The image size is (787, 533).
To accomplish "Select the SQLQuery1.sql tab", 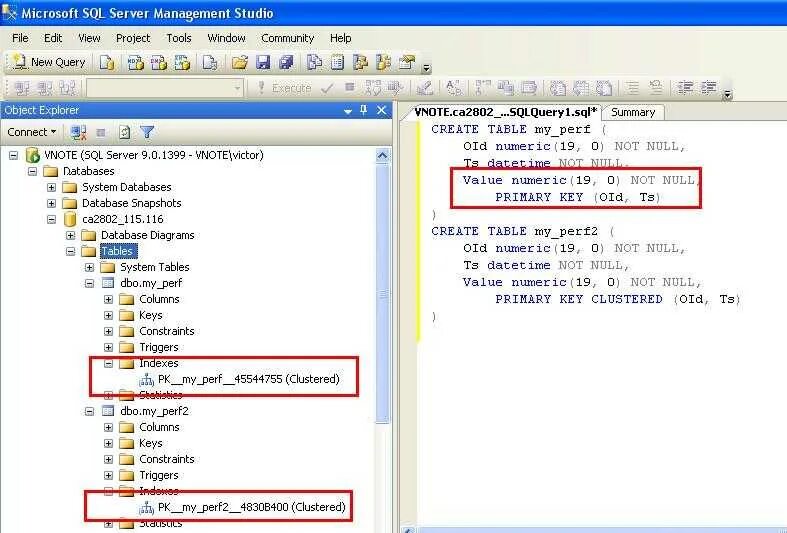I will (x=505, y=112).
